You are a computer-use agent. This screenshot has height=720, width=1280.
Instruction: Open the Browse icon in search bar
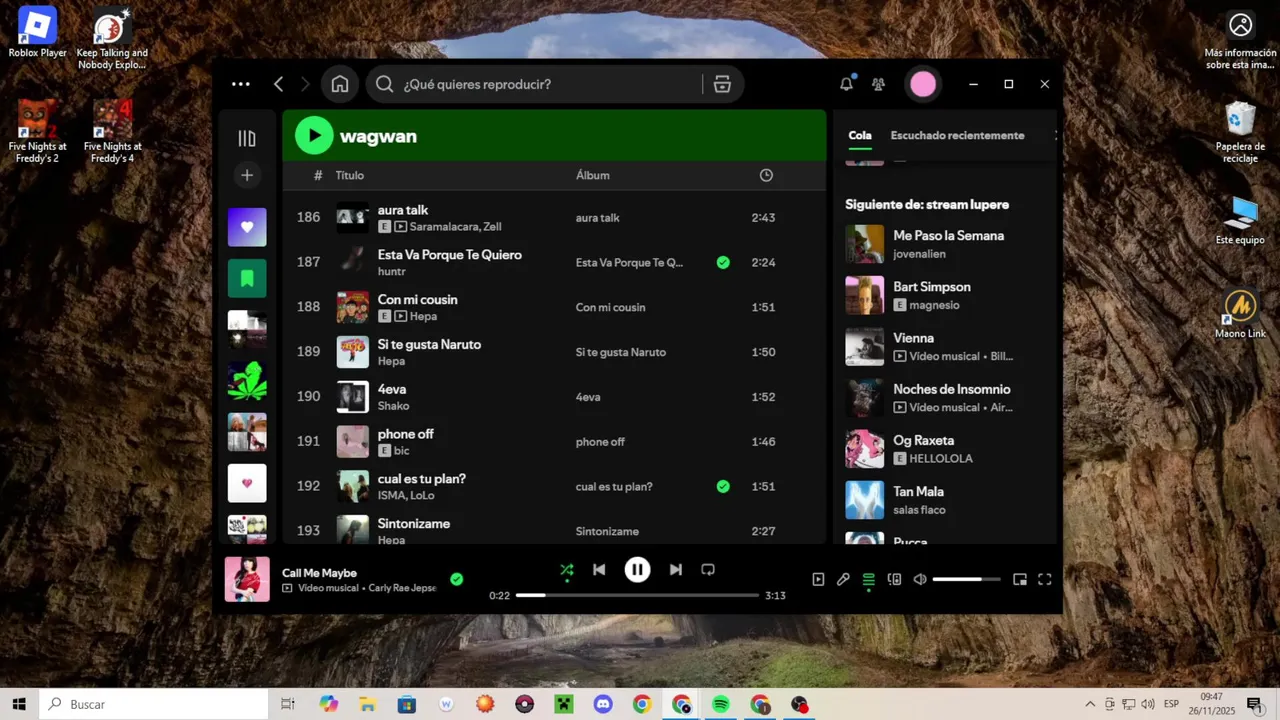(x=722, y=84)
